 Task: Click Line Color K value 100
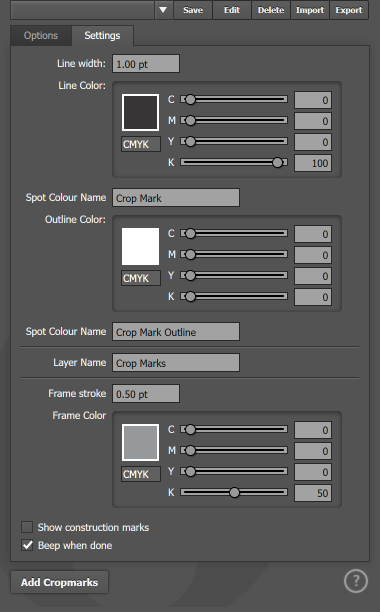pos(313,163)
